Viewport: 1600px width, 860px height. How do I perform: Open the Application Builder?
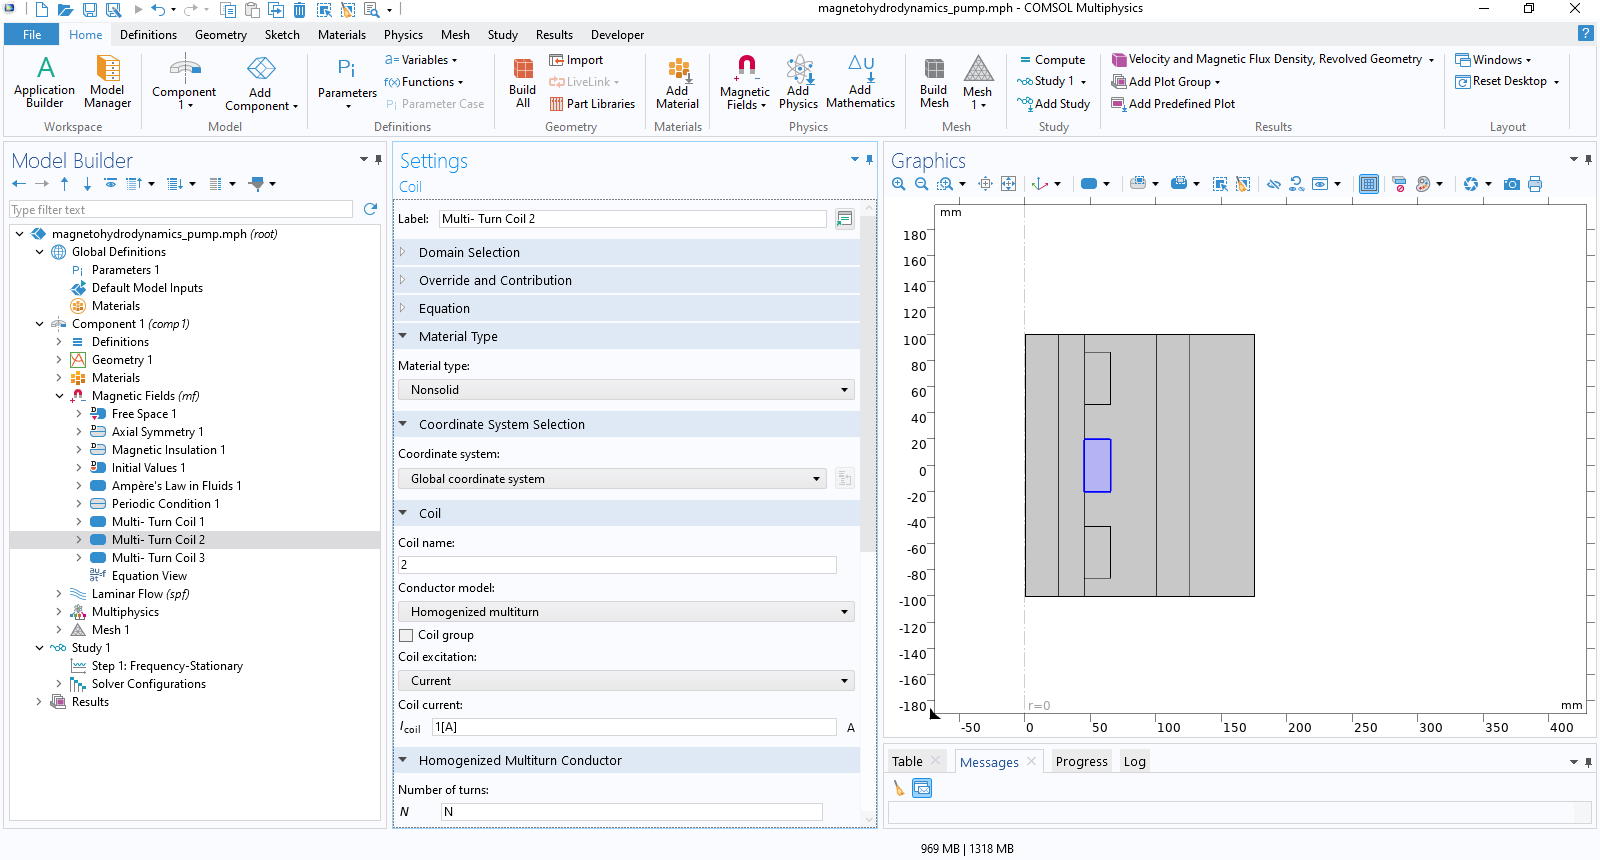[45, 81]
